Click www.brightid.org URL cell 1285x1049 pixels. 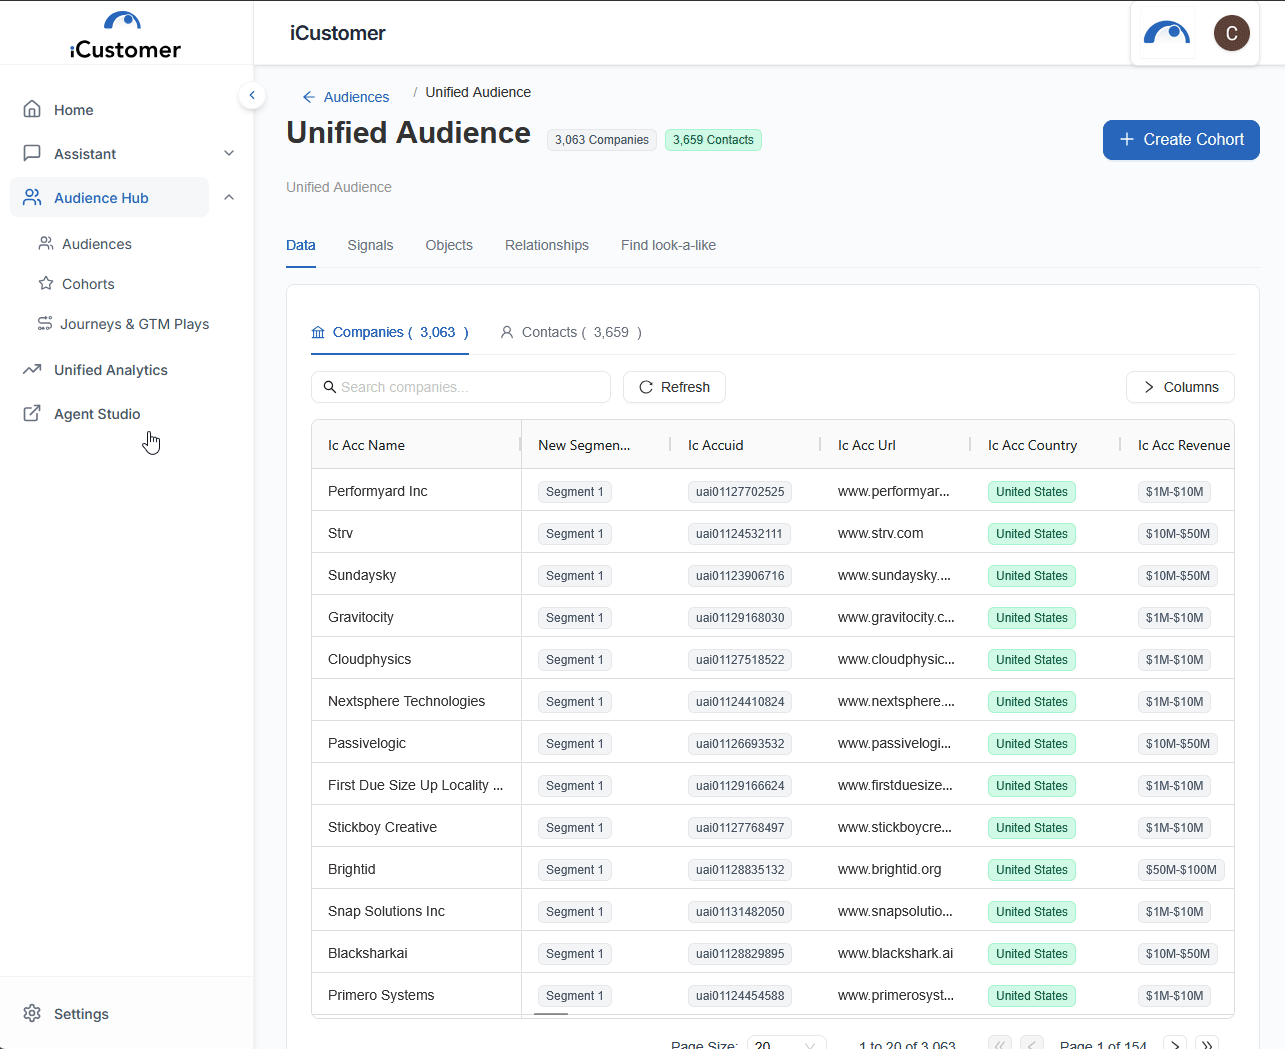[x=889, y=869]
